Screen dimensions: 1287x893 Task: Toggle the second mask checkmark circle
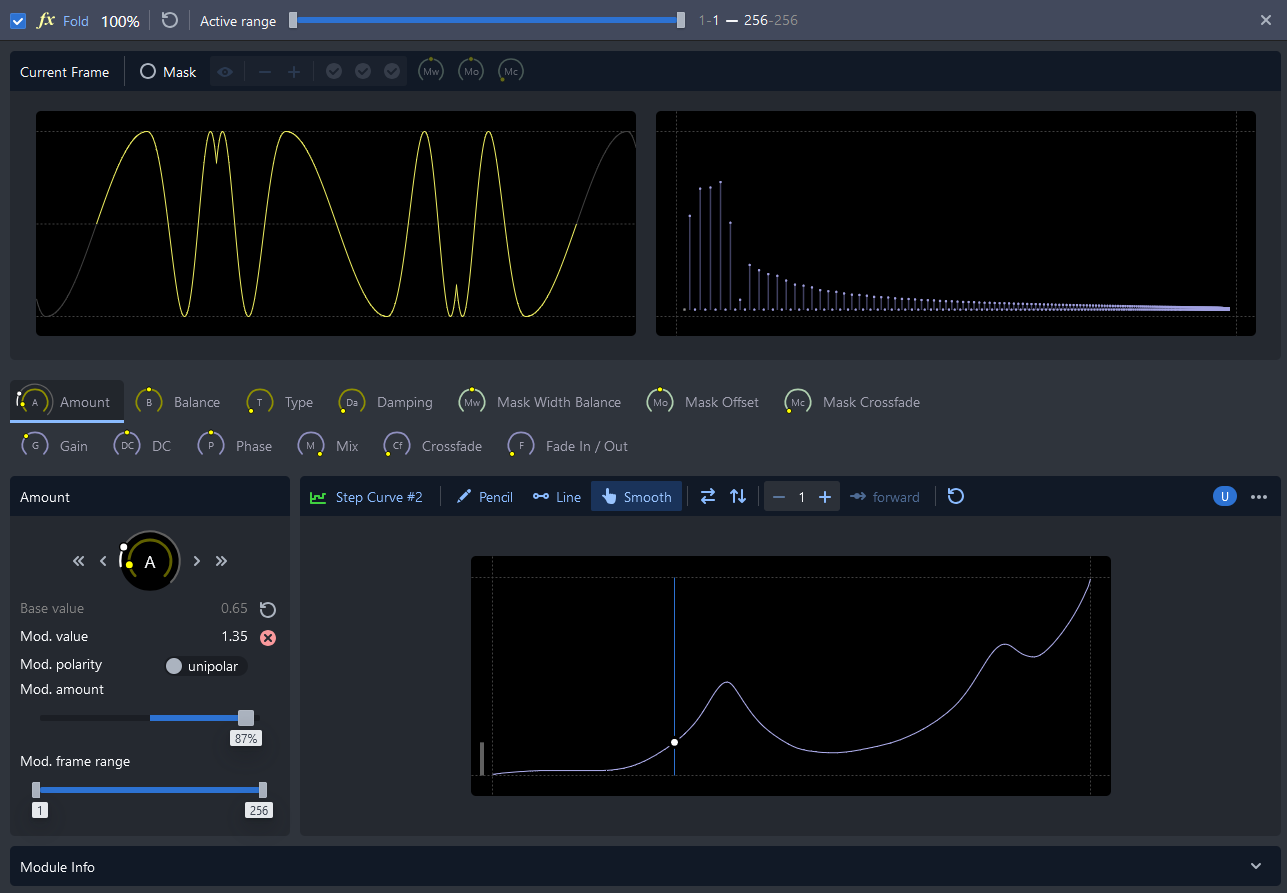(363, 71)
